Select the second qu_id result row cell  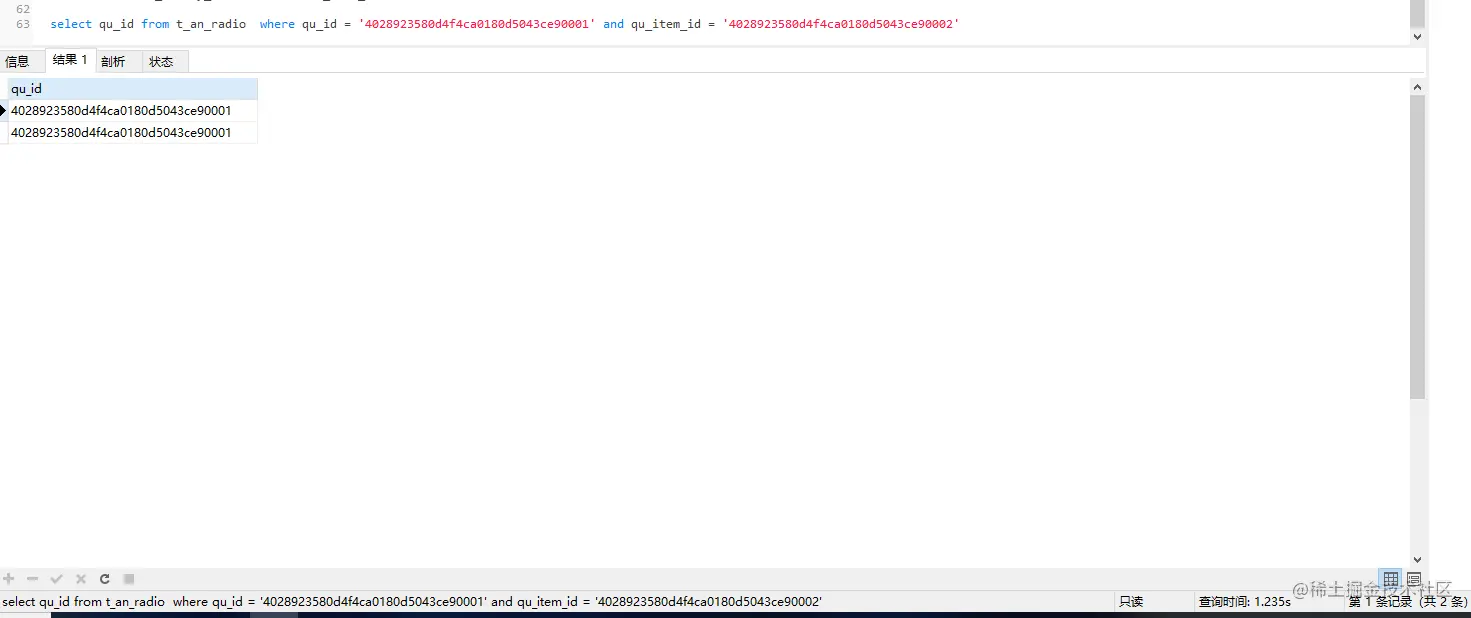pyautogui.click(x=132, y=133)
